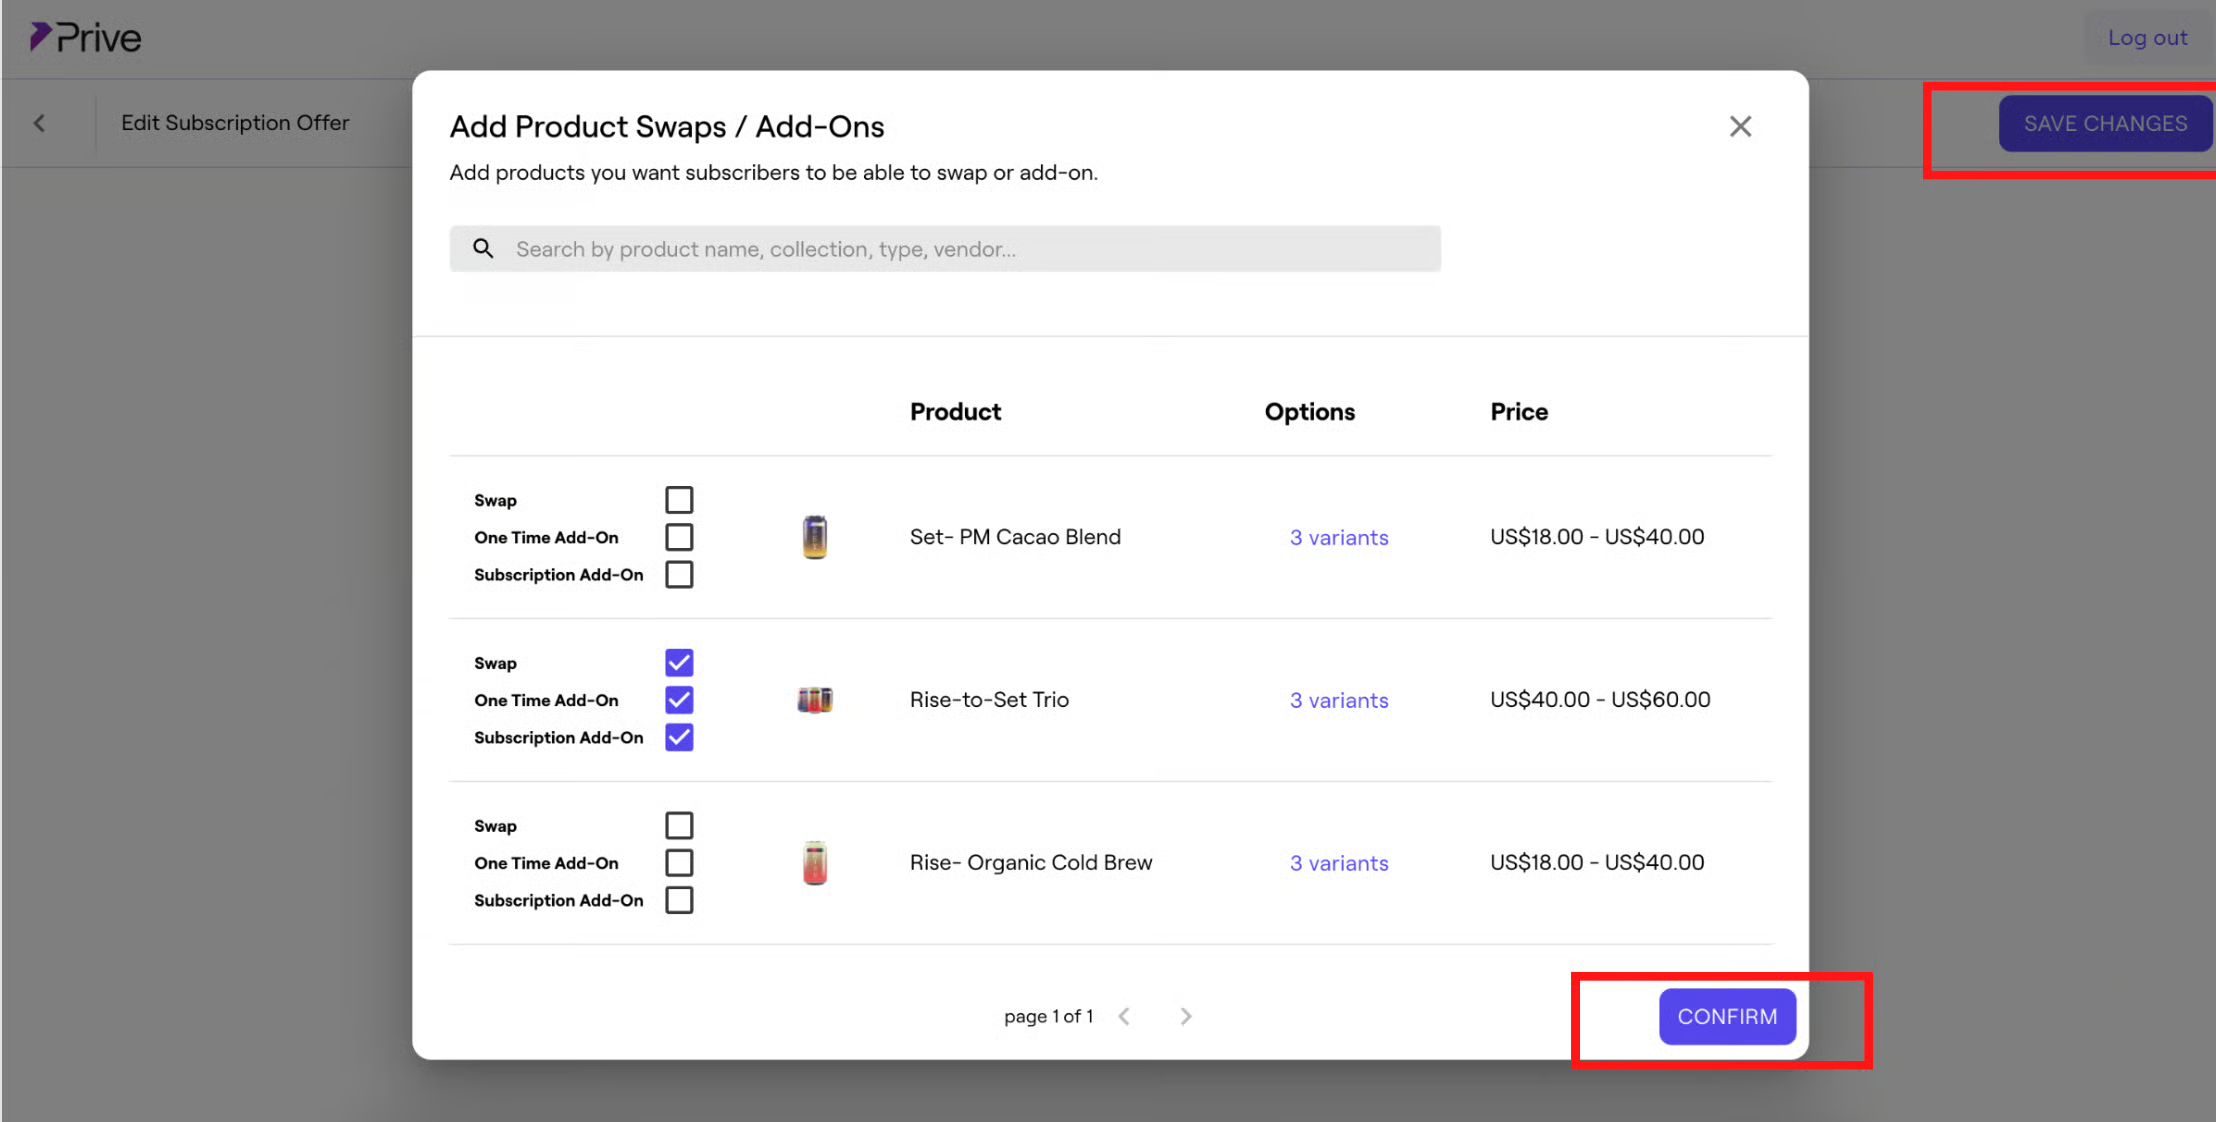Click the Rise- Organic Cold Brew product image
The height and width of the screenshot is (1122, 2216).
(815, 863)
